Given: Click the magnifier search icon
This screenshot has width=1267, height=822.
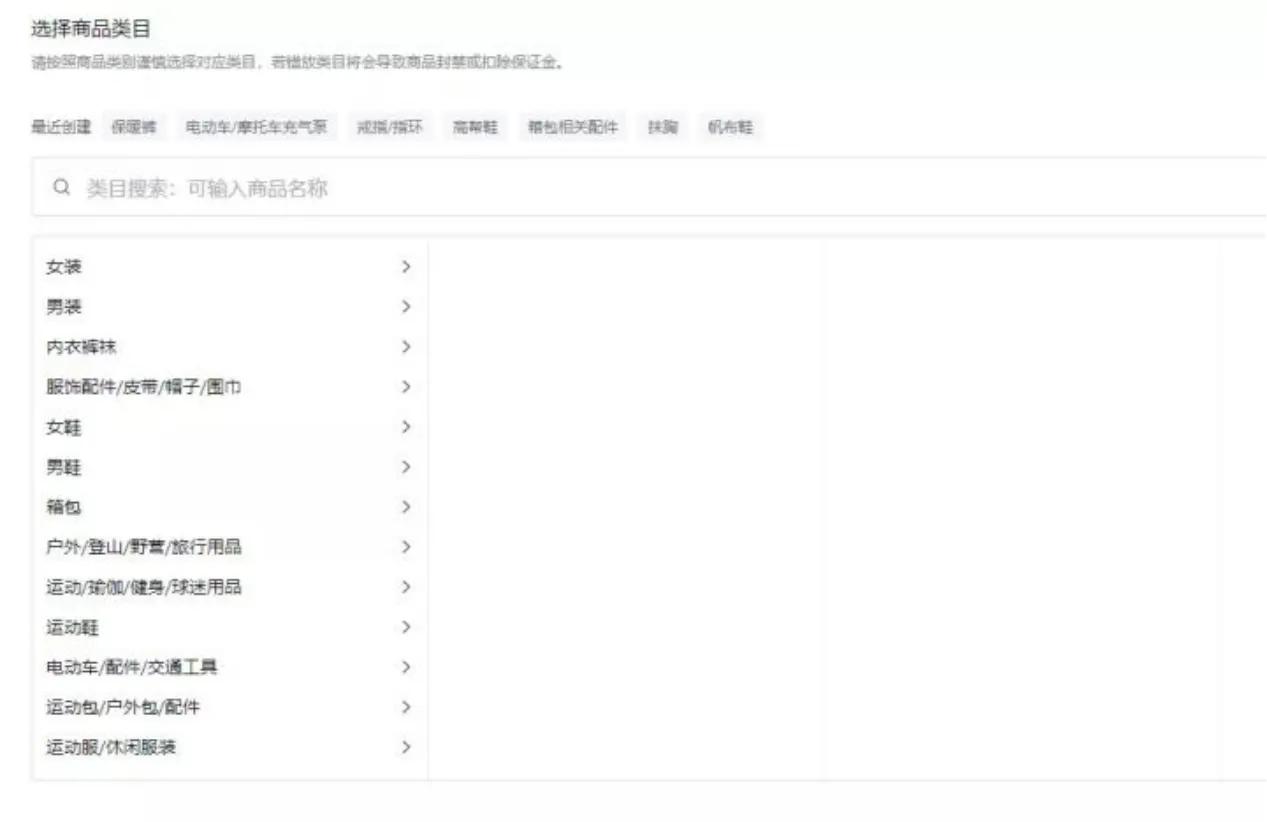Looking at the screenshot, I should [x=60, y=184].
